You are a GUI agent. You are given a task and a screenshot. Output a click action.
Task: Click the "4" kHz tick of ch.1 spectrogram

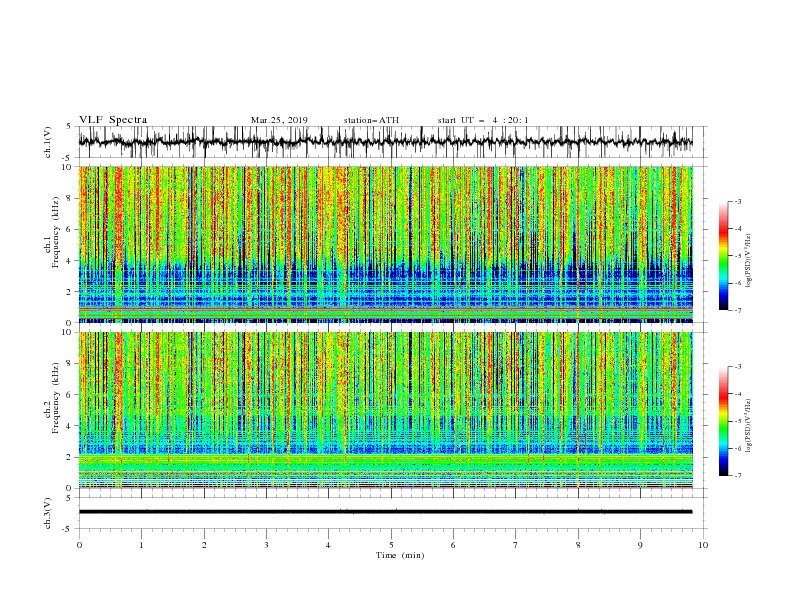(x=70, y=261)
